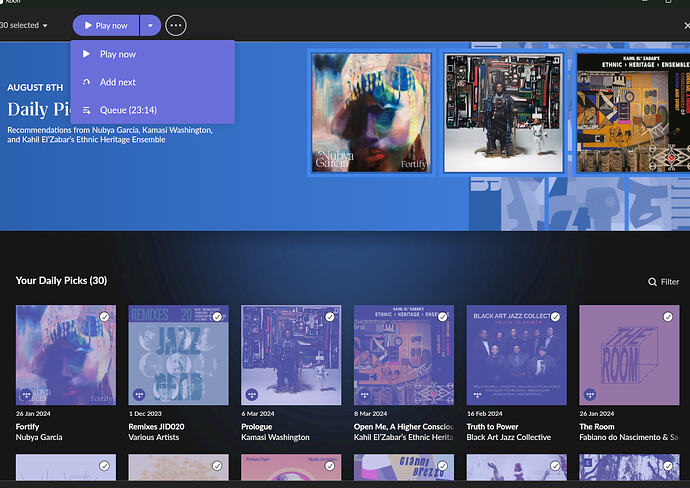Open the Truth to Power album cover
This screenshot has height=488, width=690.
[517, 355]
